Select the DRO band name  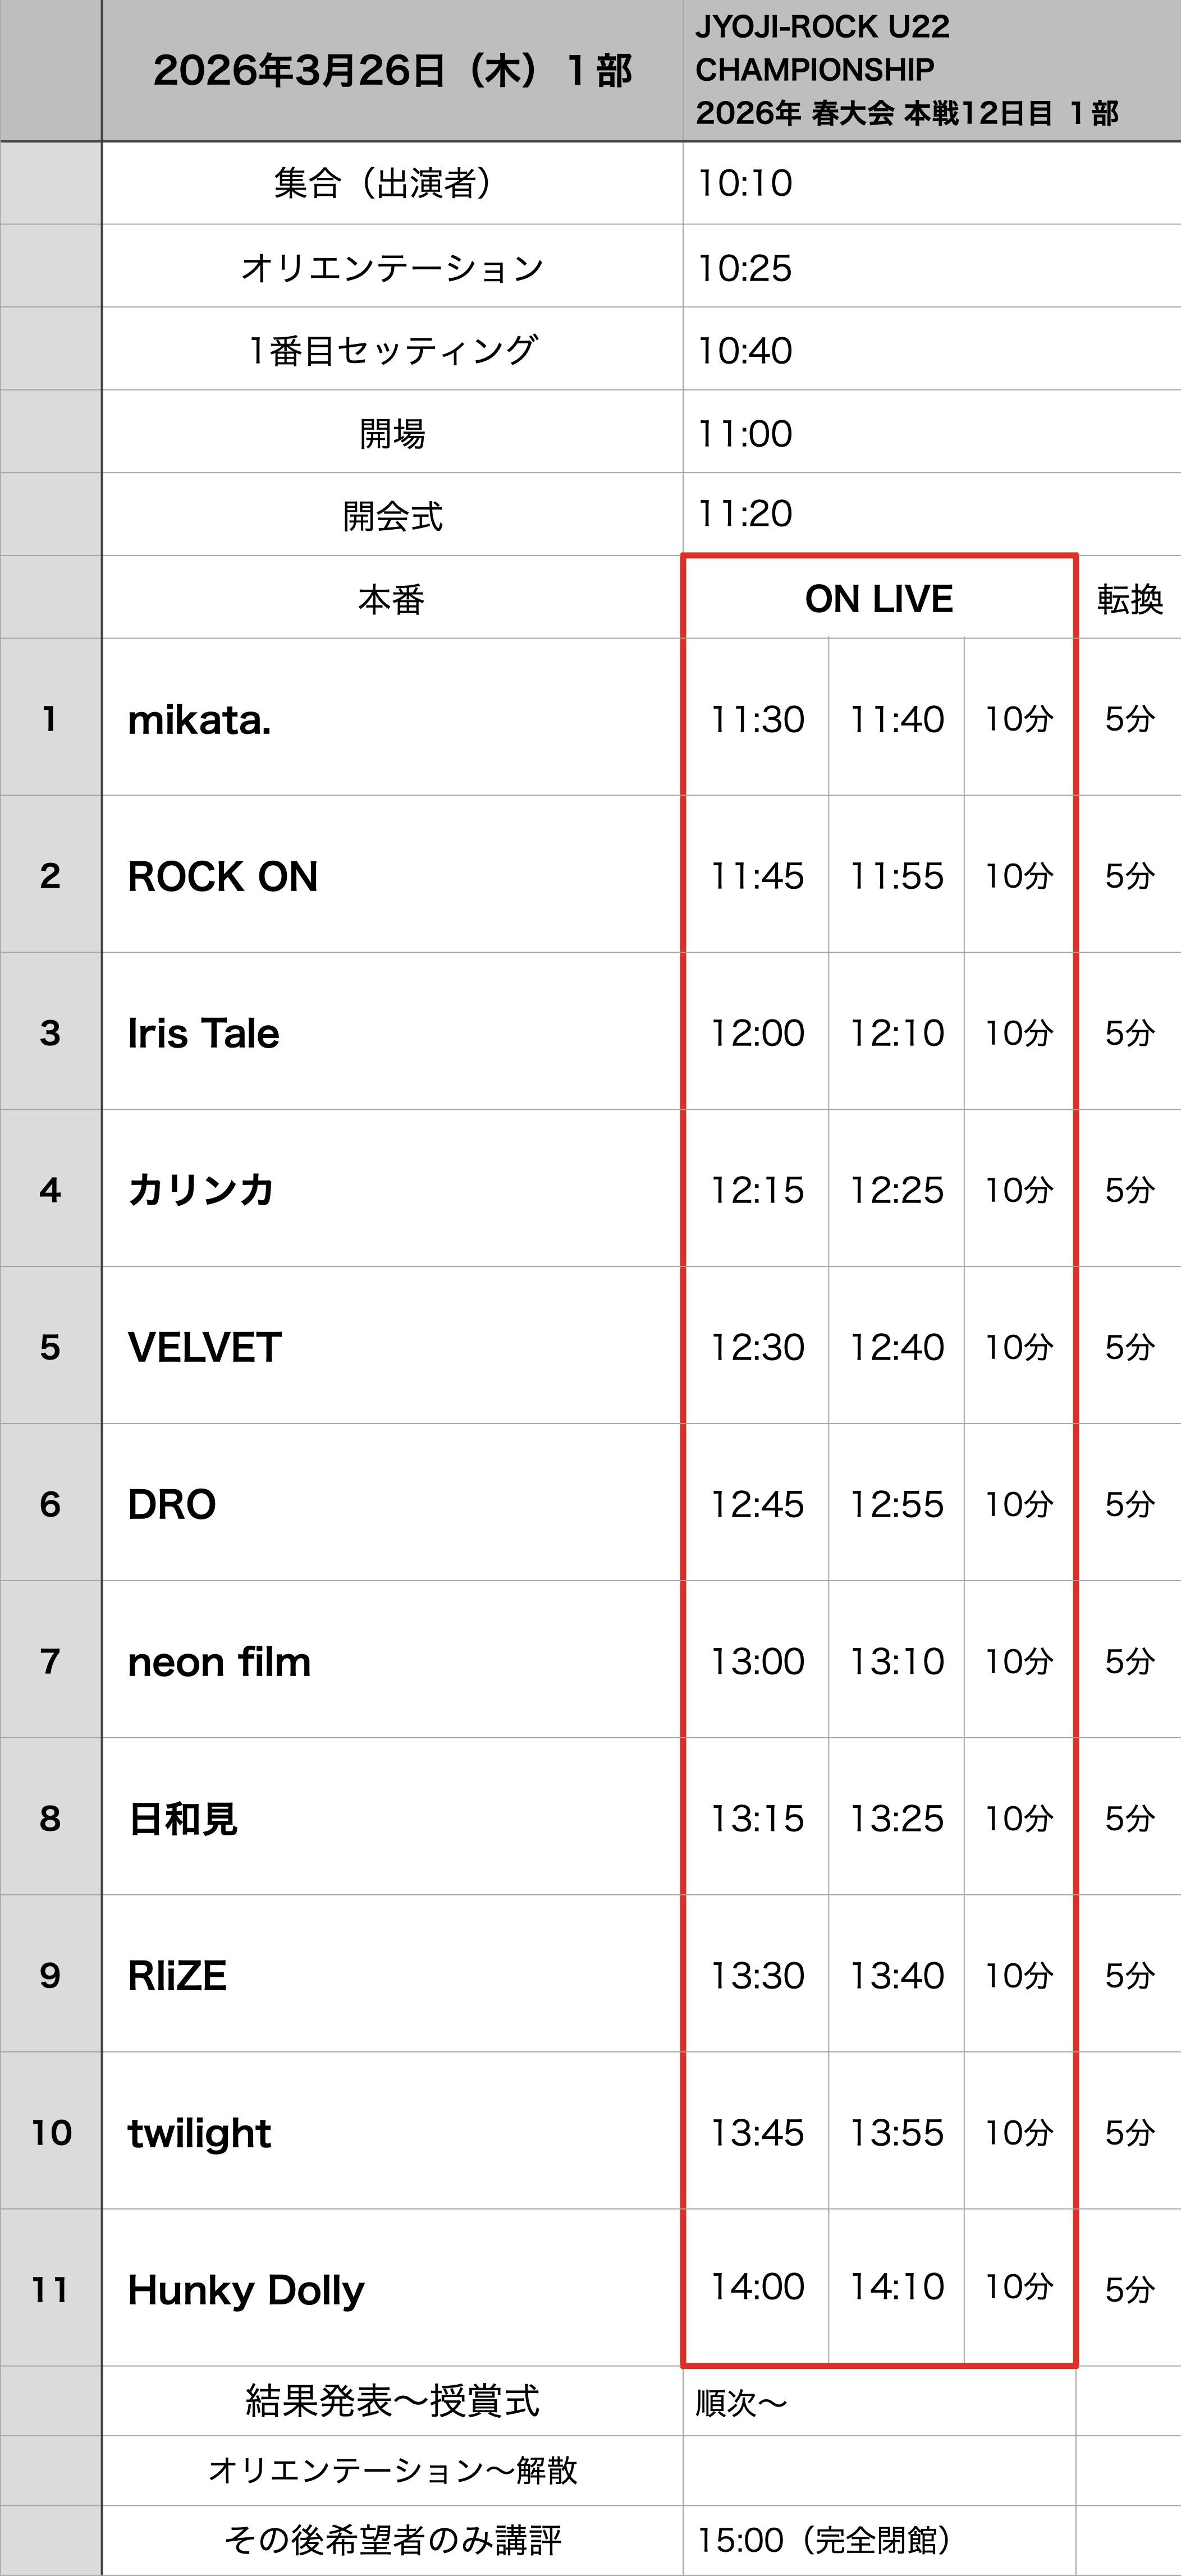172,1505
